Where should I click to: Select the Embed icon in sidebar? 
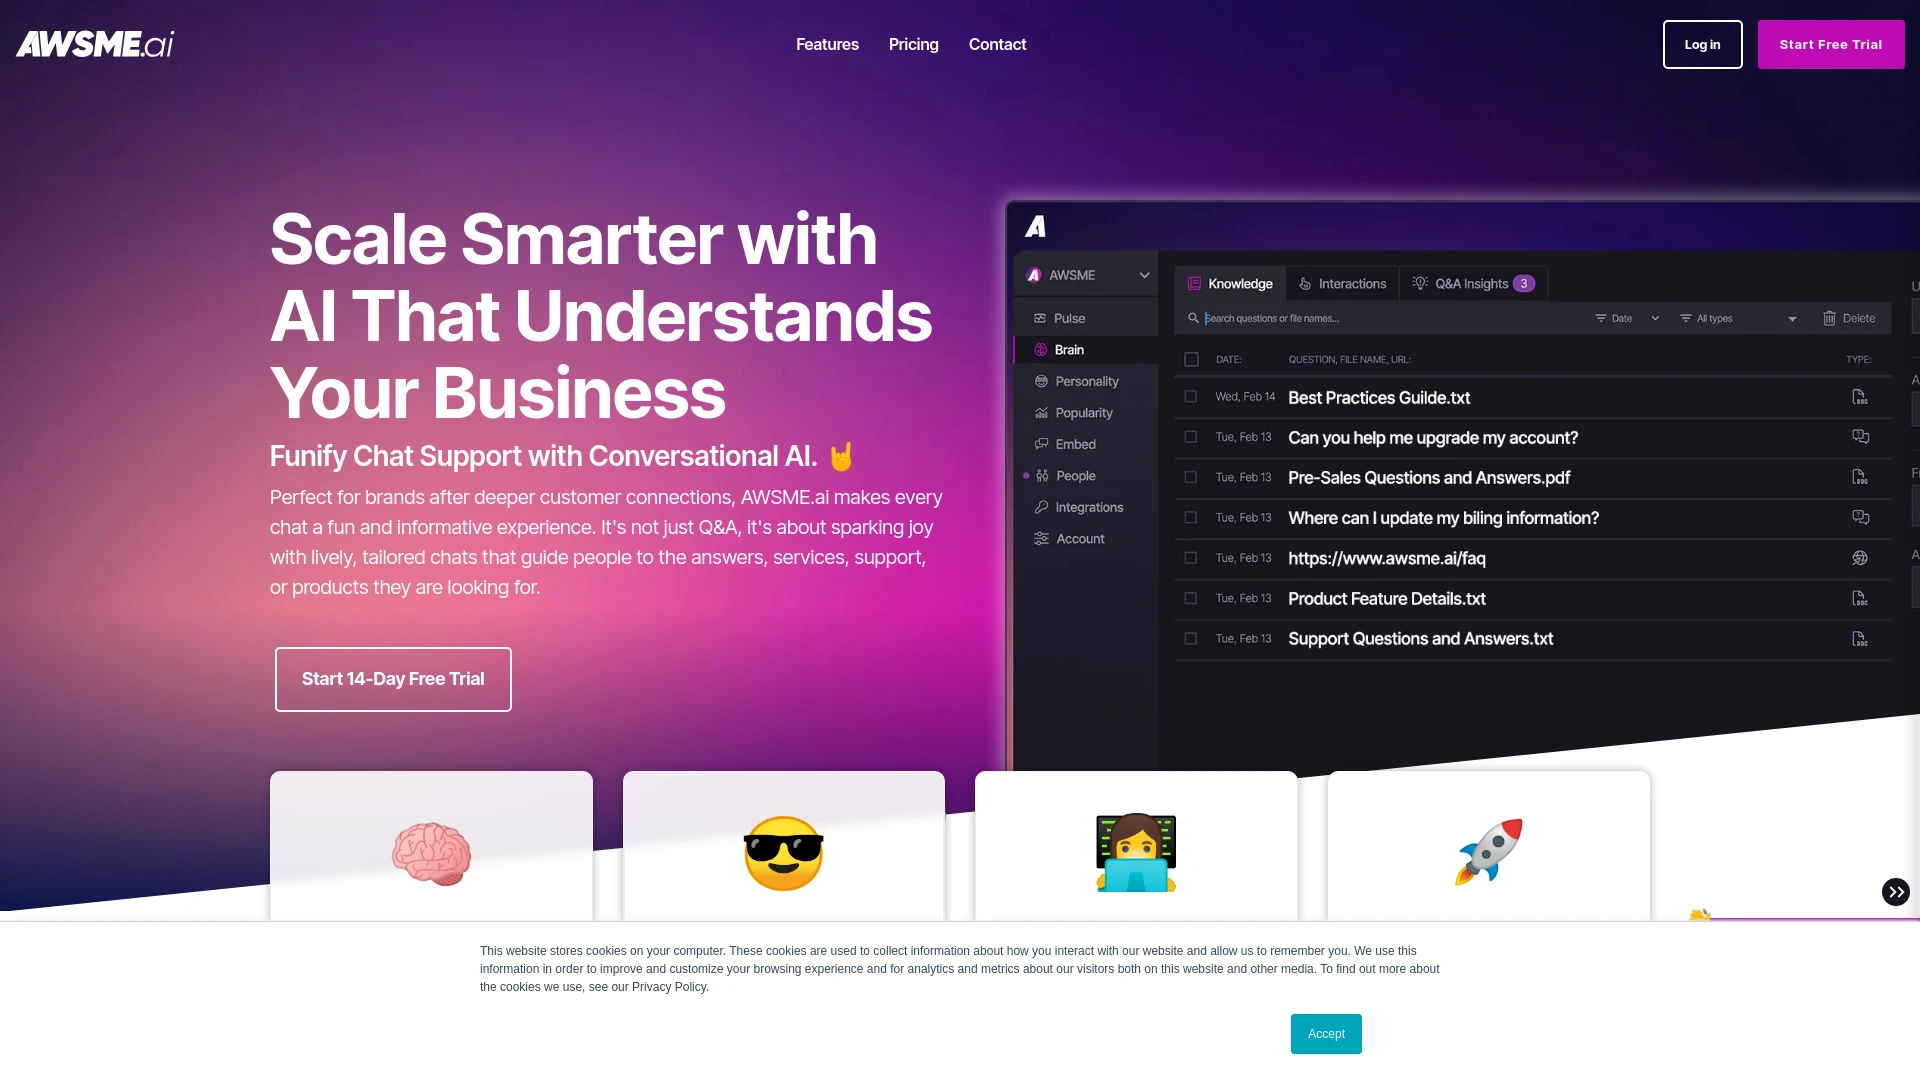(1039, 444)
